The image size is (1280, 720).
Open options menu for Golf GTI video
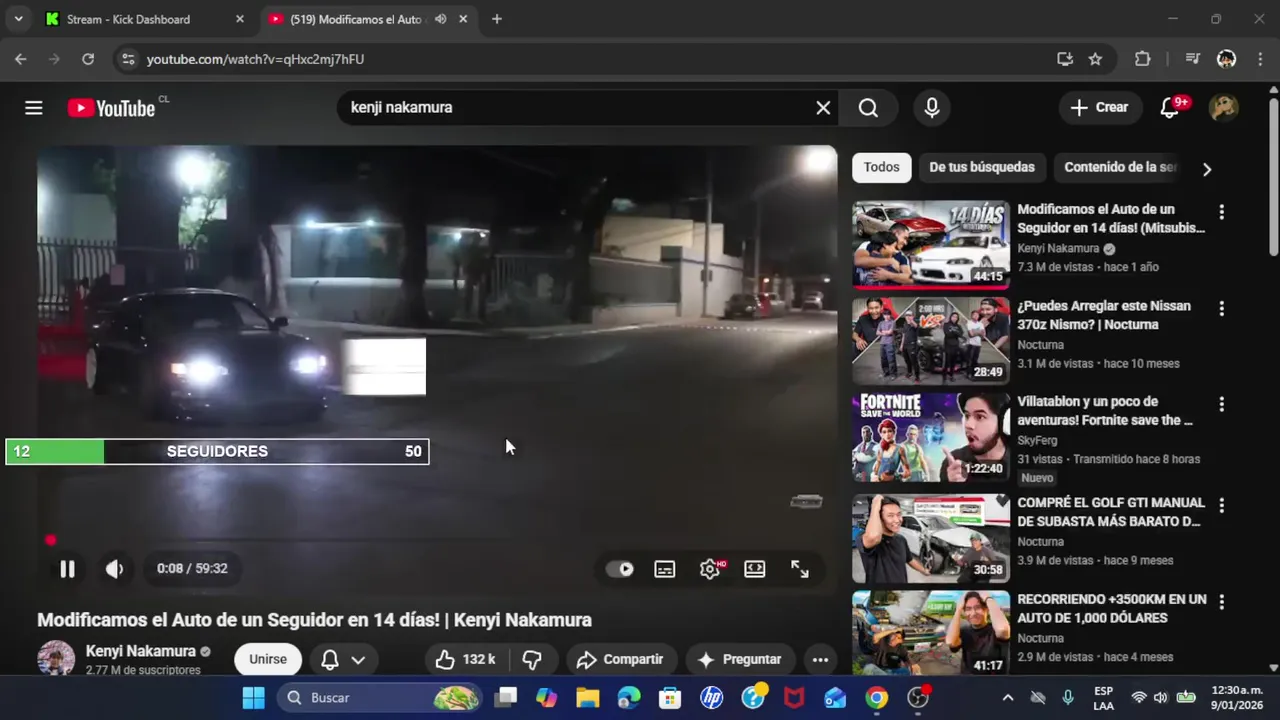pyautogui.click(x=1221, y=505)
